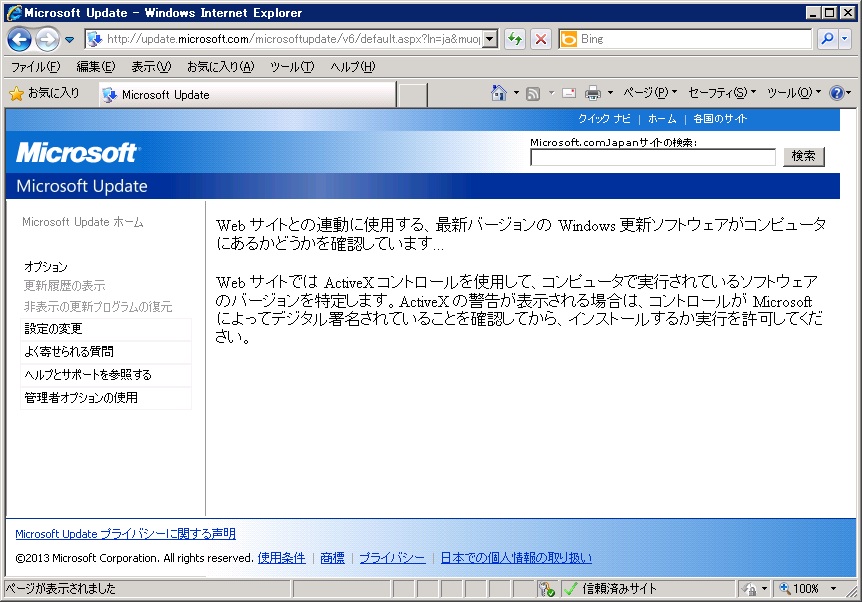Click the Read Mail envelope icon
This screenshot has width=862, height=602.
pyautogui.click(x=569, y=93)
